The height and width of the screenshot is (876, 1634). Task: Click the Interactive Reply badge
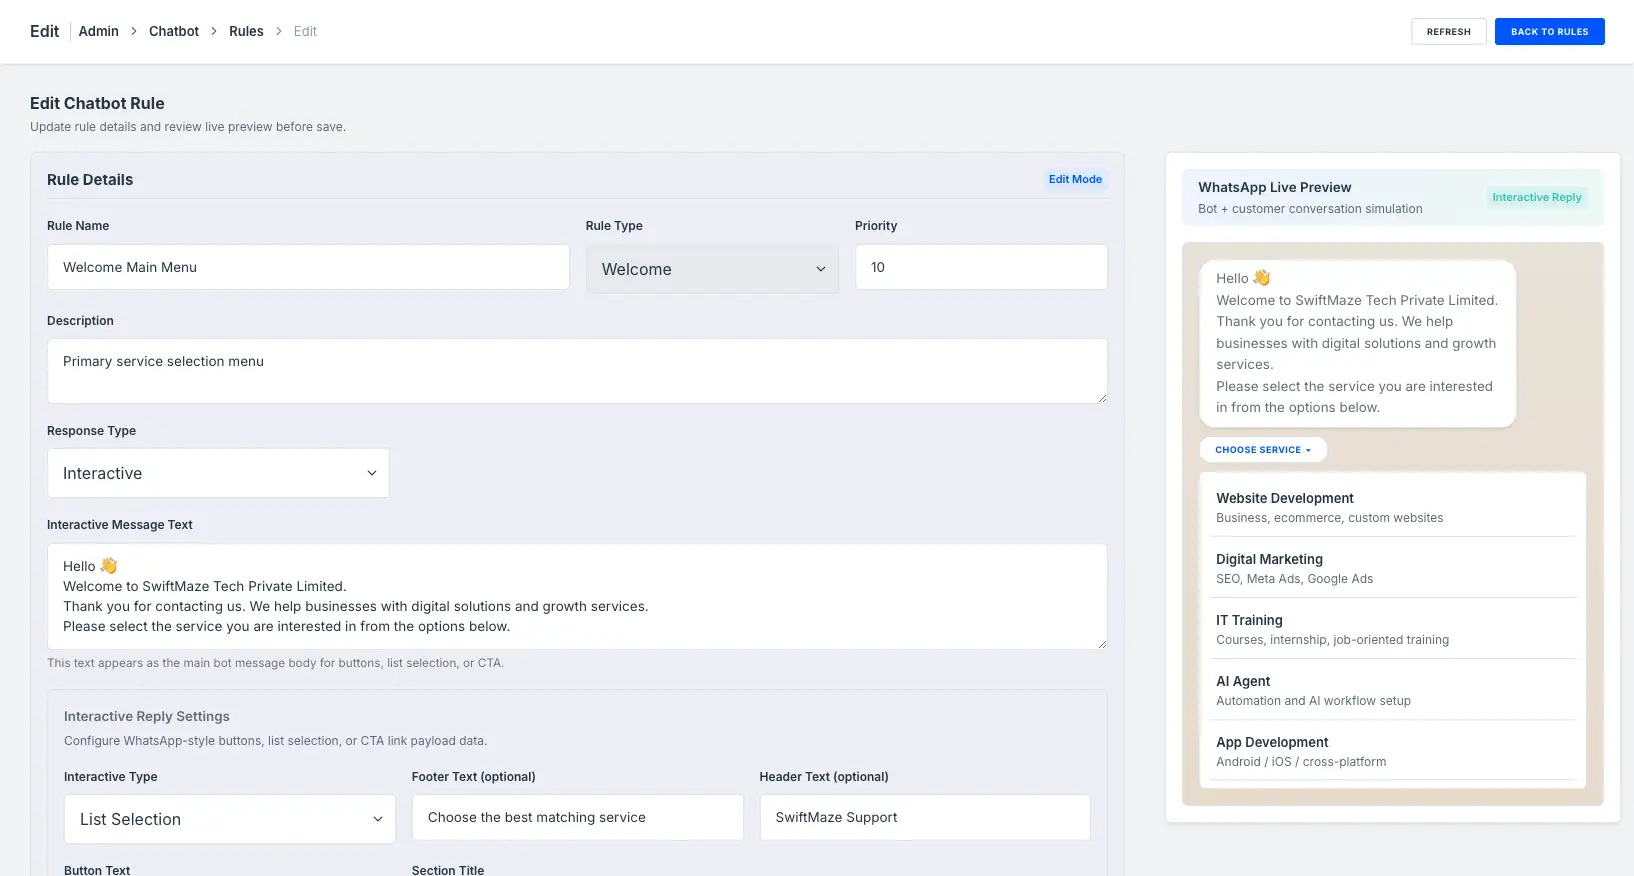click(x=1537, y=197)
